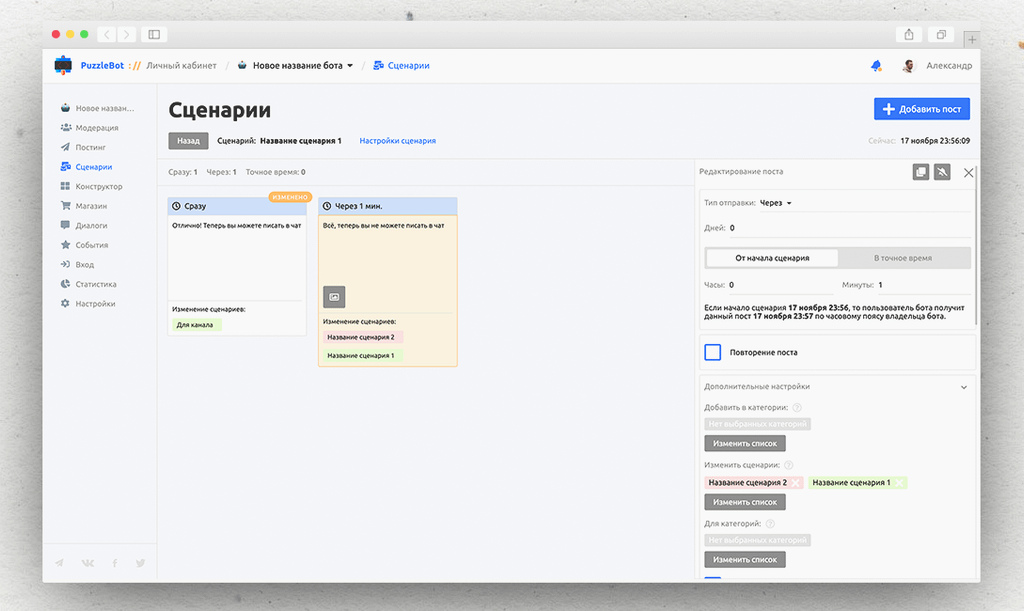This screenshot has width=1024, height=611.
Task: Click the Часы input field
Action: (780, 285)
